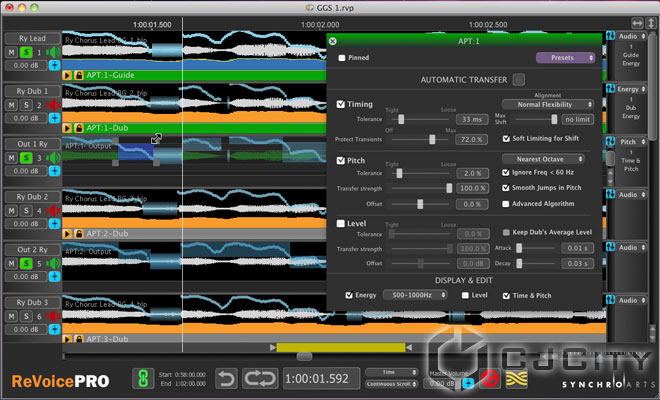Click the 1:00:01.592 timecode display
Screen dimensions: 660x400
(322, 379)
